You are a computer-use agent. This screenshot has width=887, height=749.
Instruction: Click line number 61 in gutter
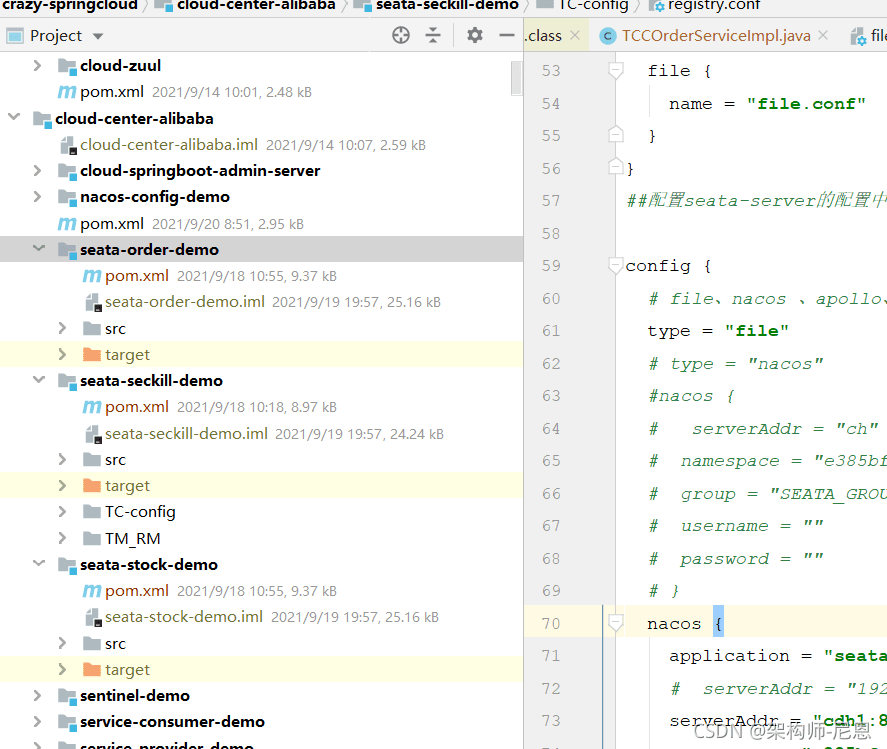tap(551, 331)
